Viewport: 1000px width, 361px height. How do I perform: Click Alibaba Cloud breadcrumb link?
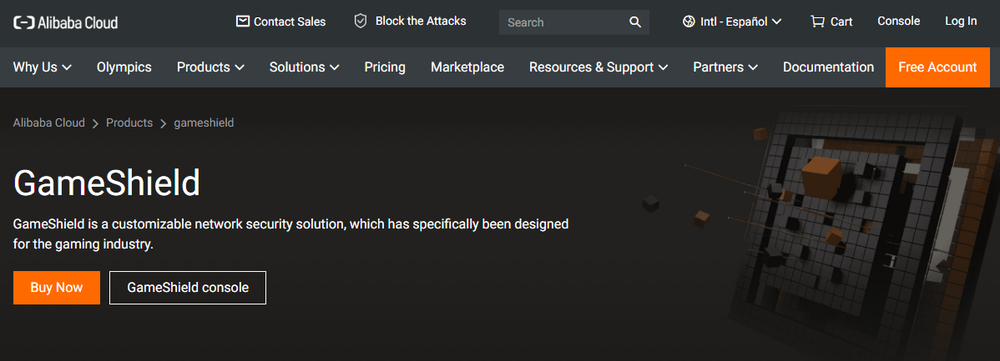49,122
